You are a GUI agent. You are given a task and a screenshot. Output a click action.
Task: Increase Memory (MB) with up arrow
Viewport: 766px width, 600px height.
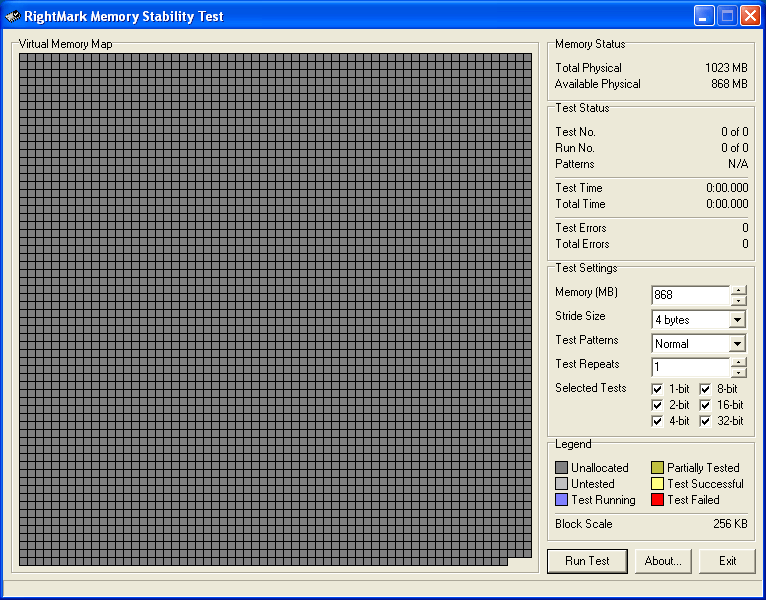(x=739, y=291)
